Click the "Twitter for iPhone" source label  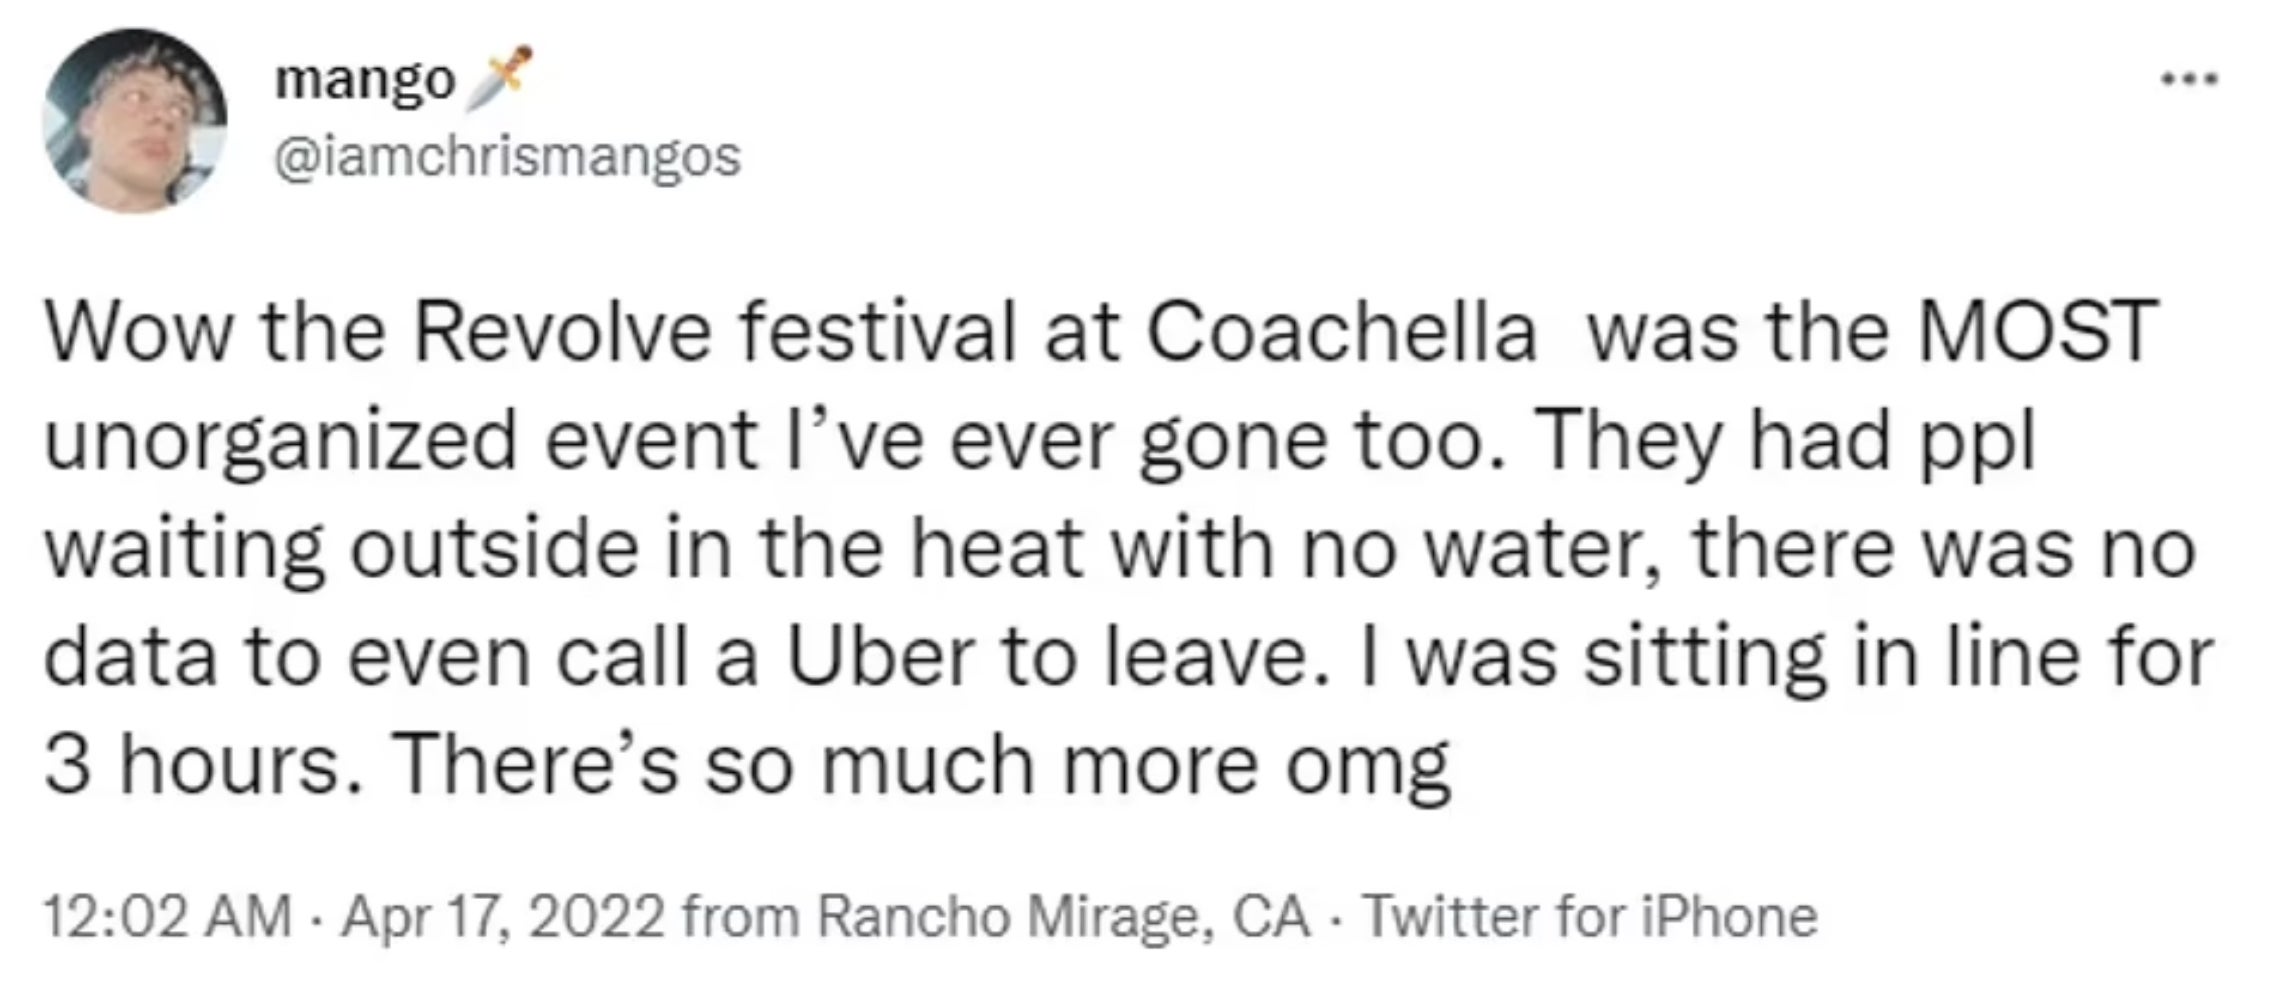tap(1590, 916)
